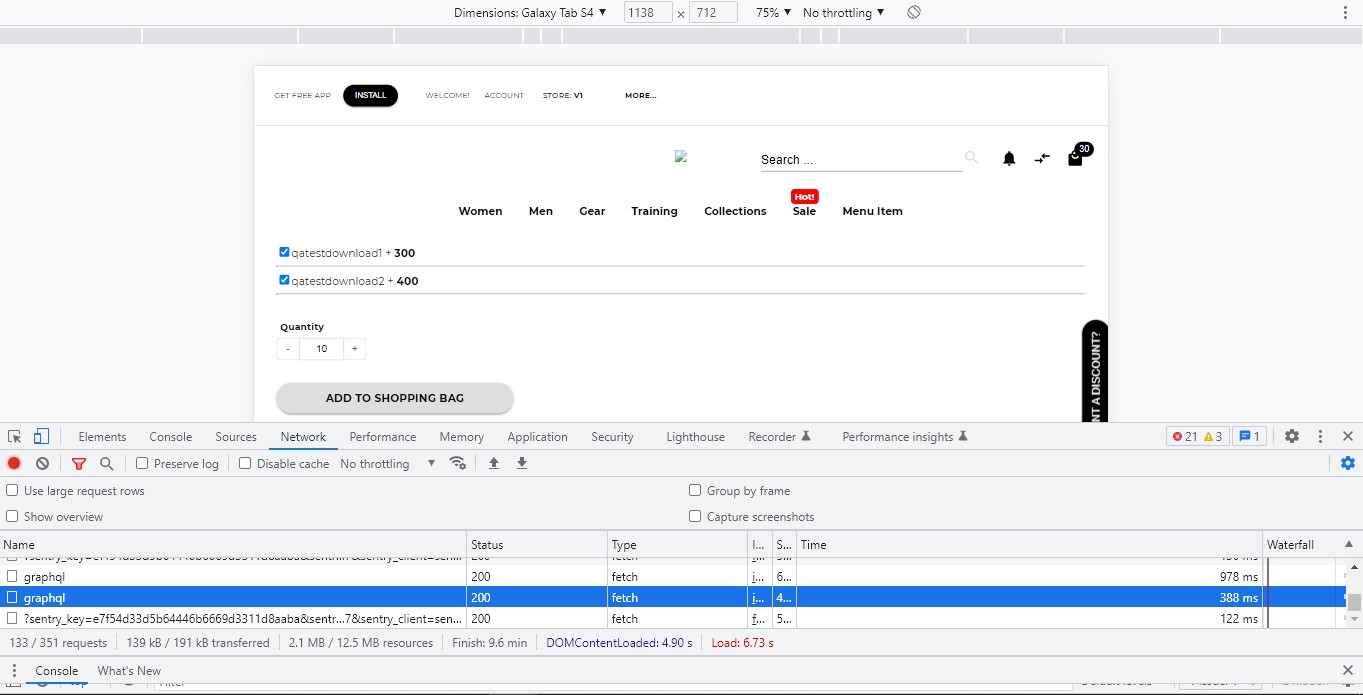
Task: Open the console drawer three-dot menu
Action: click(14, 671)
